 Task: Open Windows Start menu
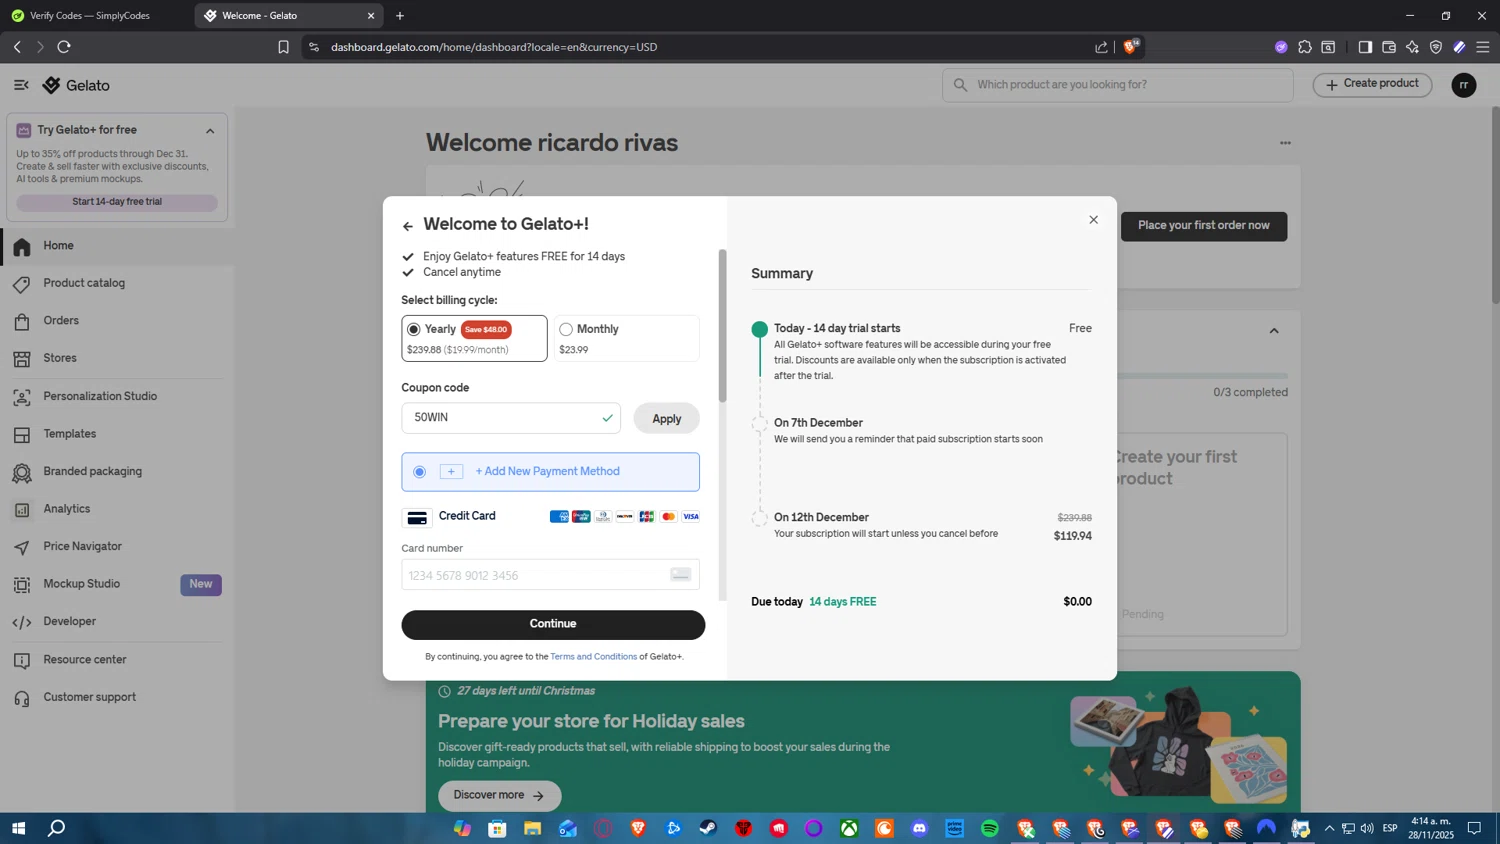point(18,828)
